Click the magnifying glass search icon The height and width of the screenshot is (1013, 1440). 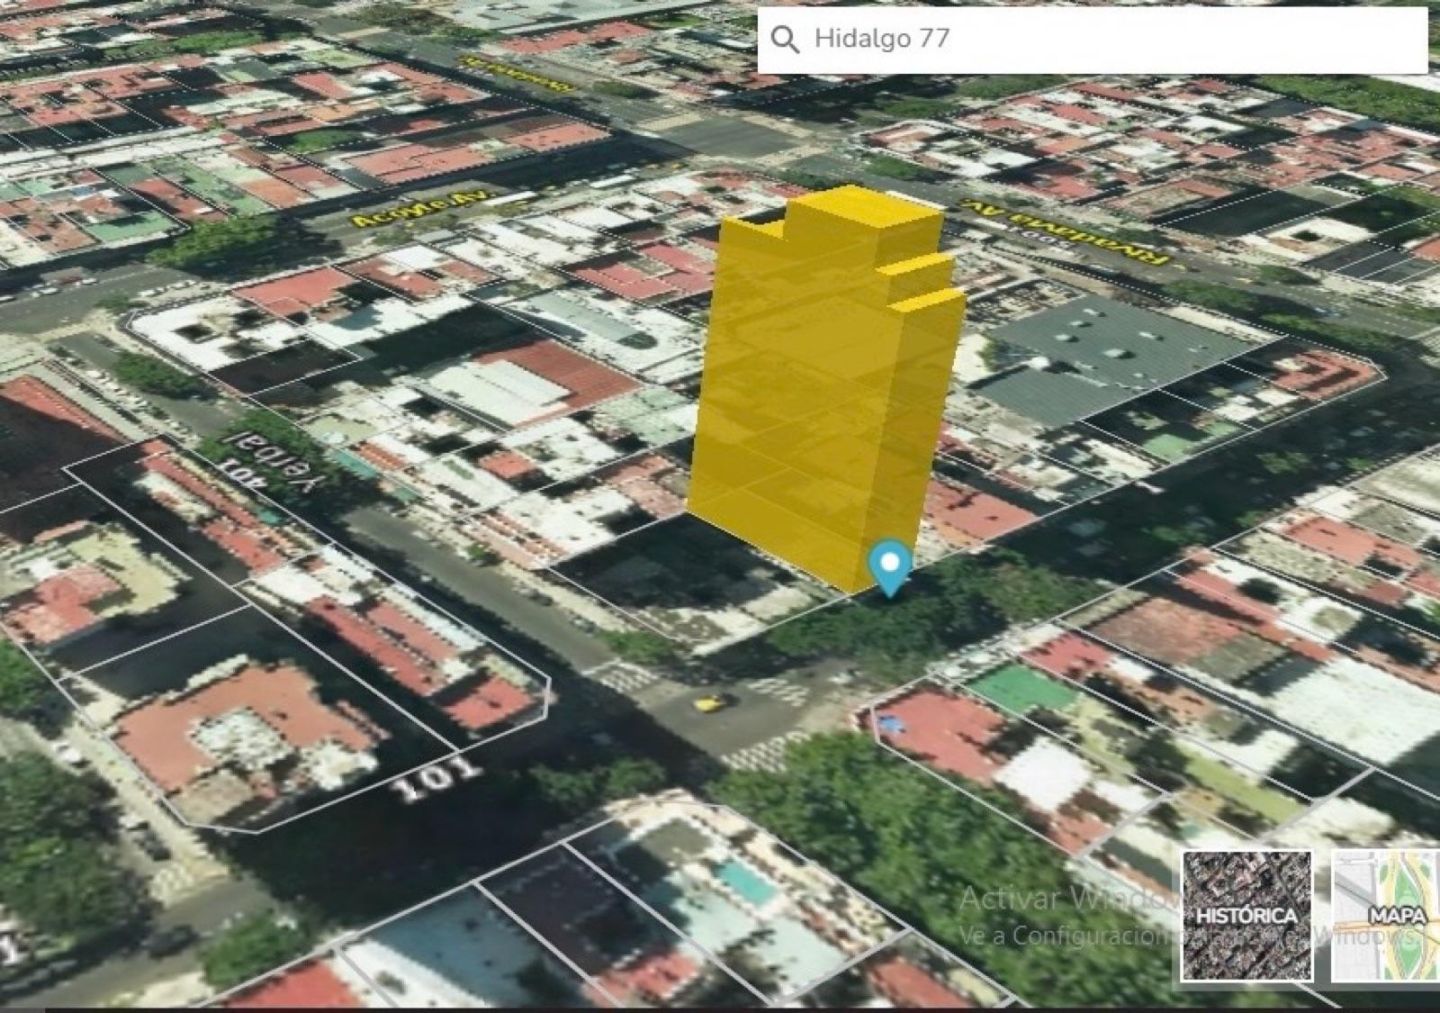click(x=786, y=39)
